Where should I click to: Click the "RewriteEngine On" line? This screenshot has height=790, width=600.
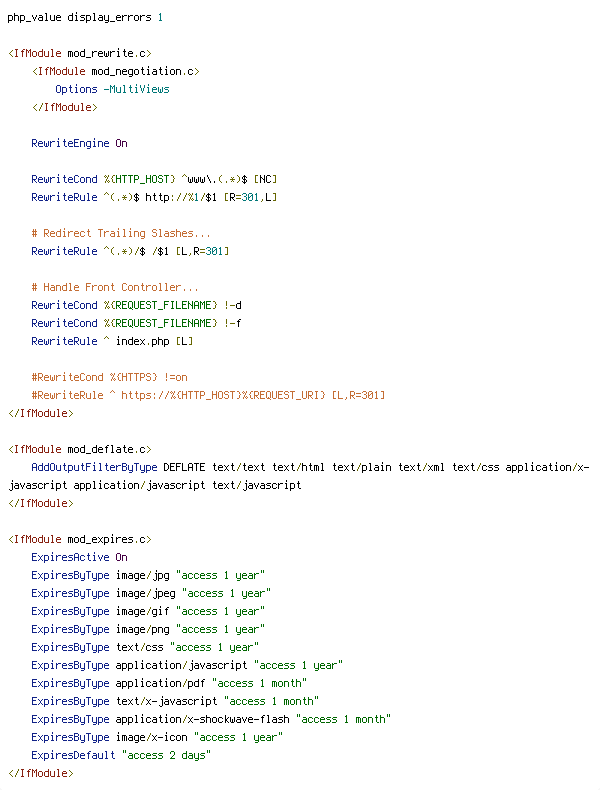coord(80,143)
